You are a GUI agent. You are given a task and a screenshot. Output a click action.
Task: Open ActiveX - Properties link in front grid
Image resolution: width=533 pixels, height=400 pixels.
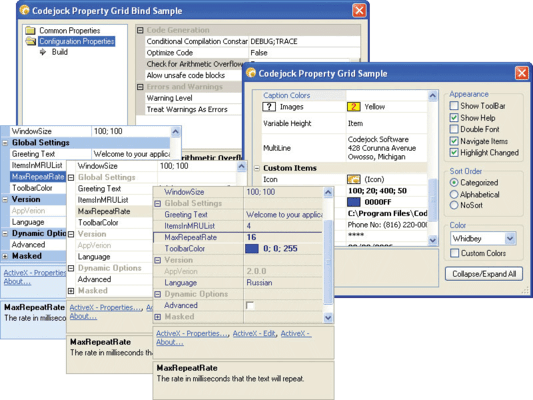(x=192, y=333)
